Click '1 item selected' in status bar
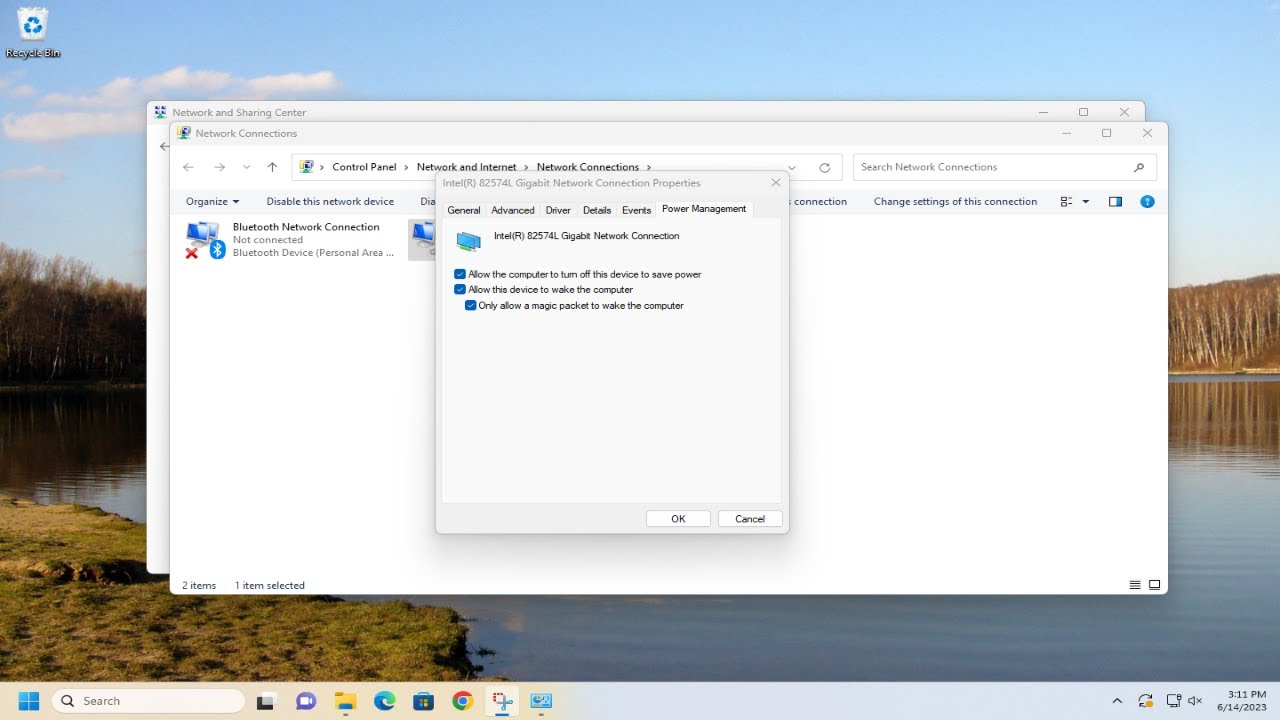This screenshot has width=1280, height=720. [x=270, y=586]
